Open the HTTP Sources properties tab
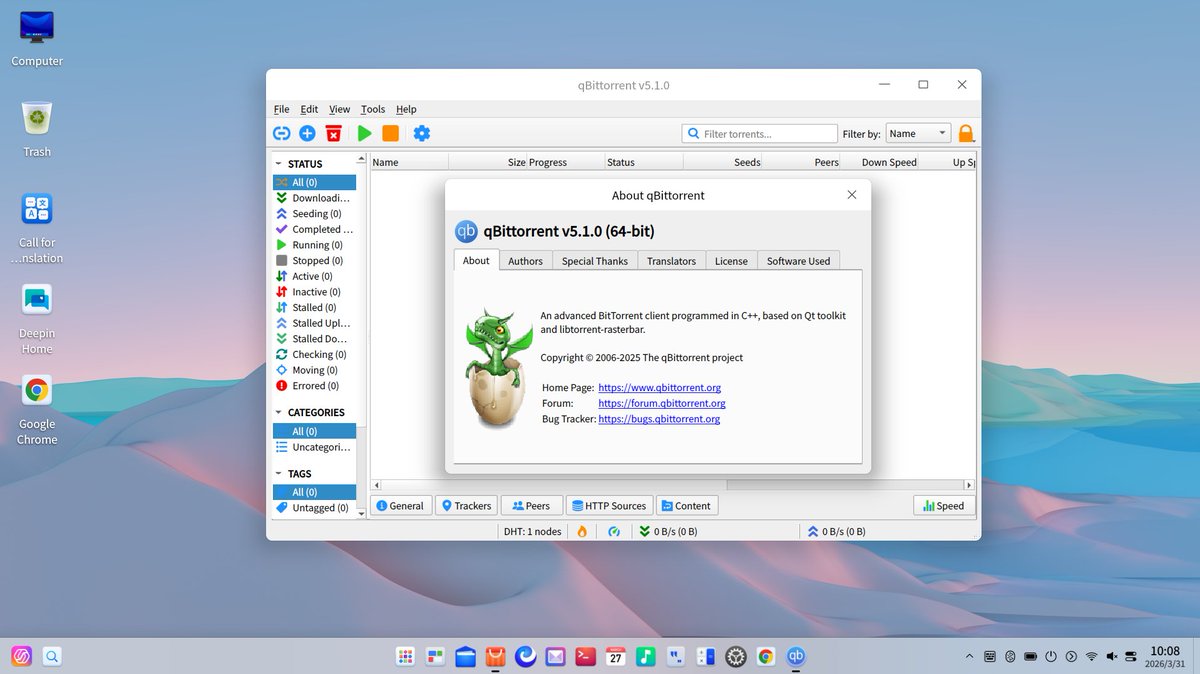The height and width of the screenshot is (674, 1200). click(x=610, y=506)
